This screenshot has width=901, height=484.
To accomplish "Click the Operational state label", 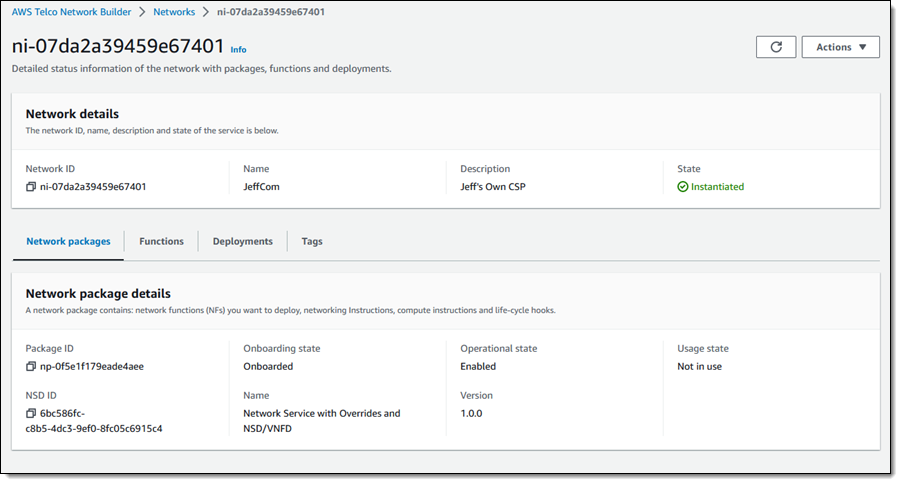I will (x=499, y=348).
